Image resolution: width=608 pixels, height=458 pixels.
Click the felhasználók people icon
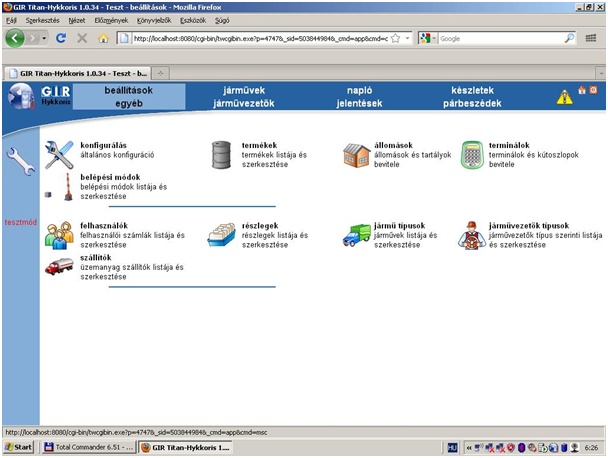(x=59, y=235)
